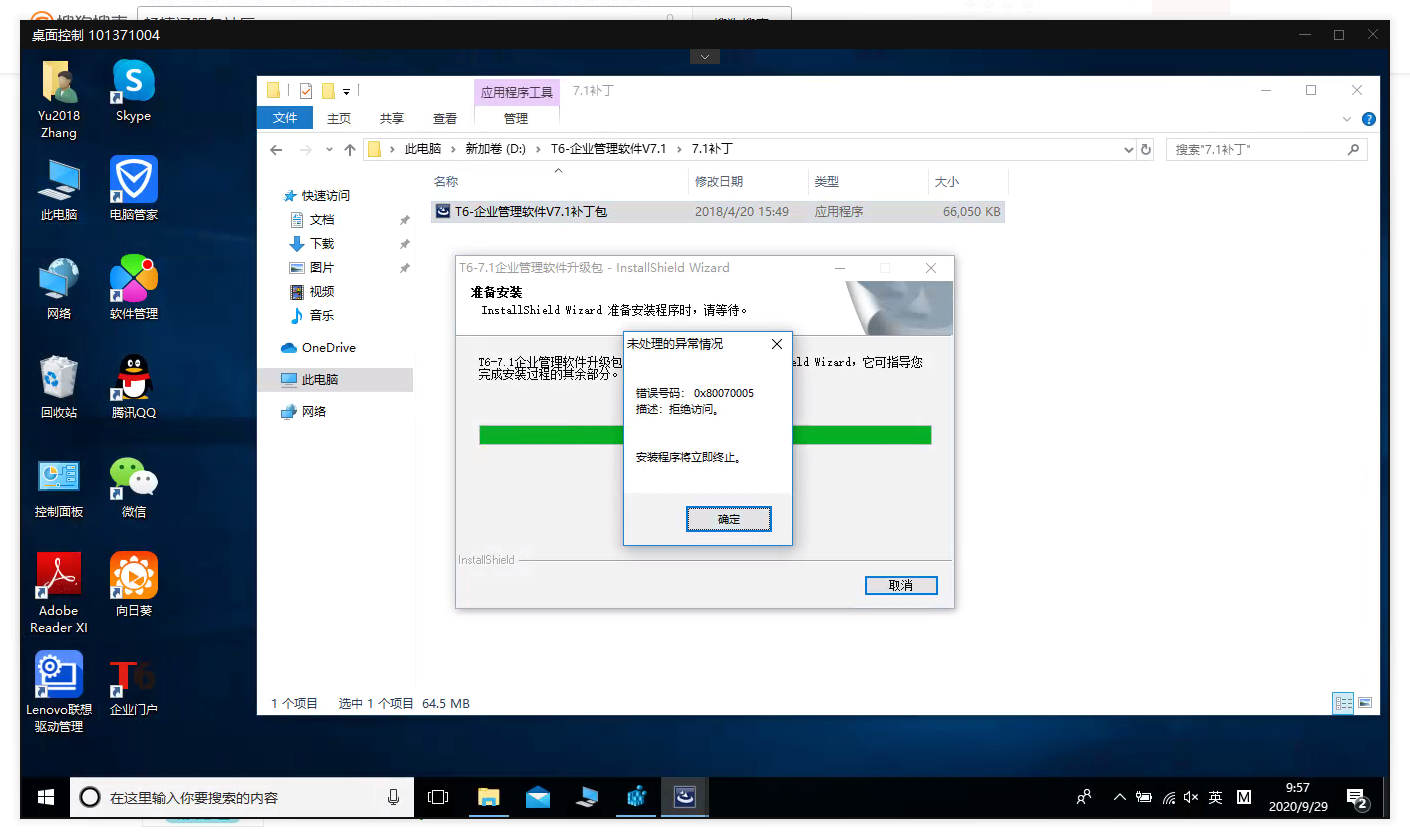Launch 软件管理 desktop shortcut
This screenshot has width=1410, height=839.
pyautogui.click(x=133, y=288)
